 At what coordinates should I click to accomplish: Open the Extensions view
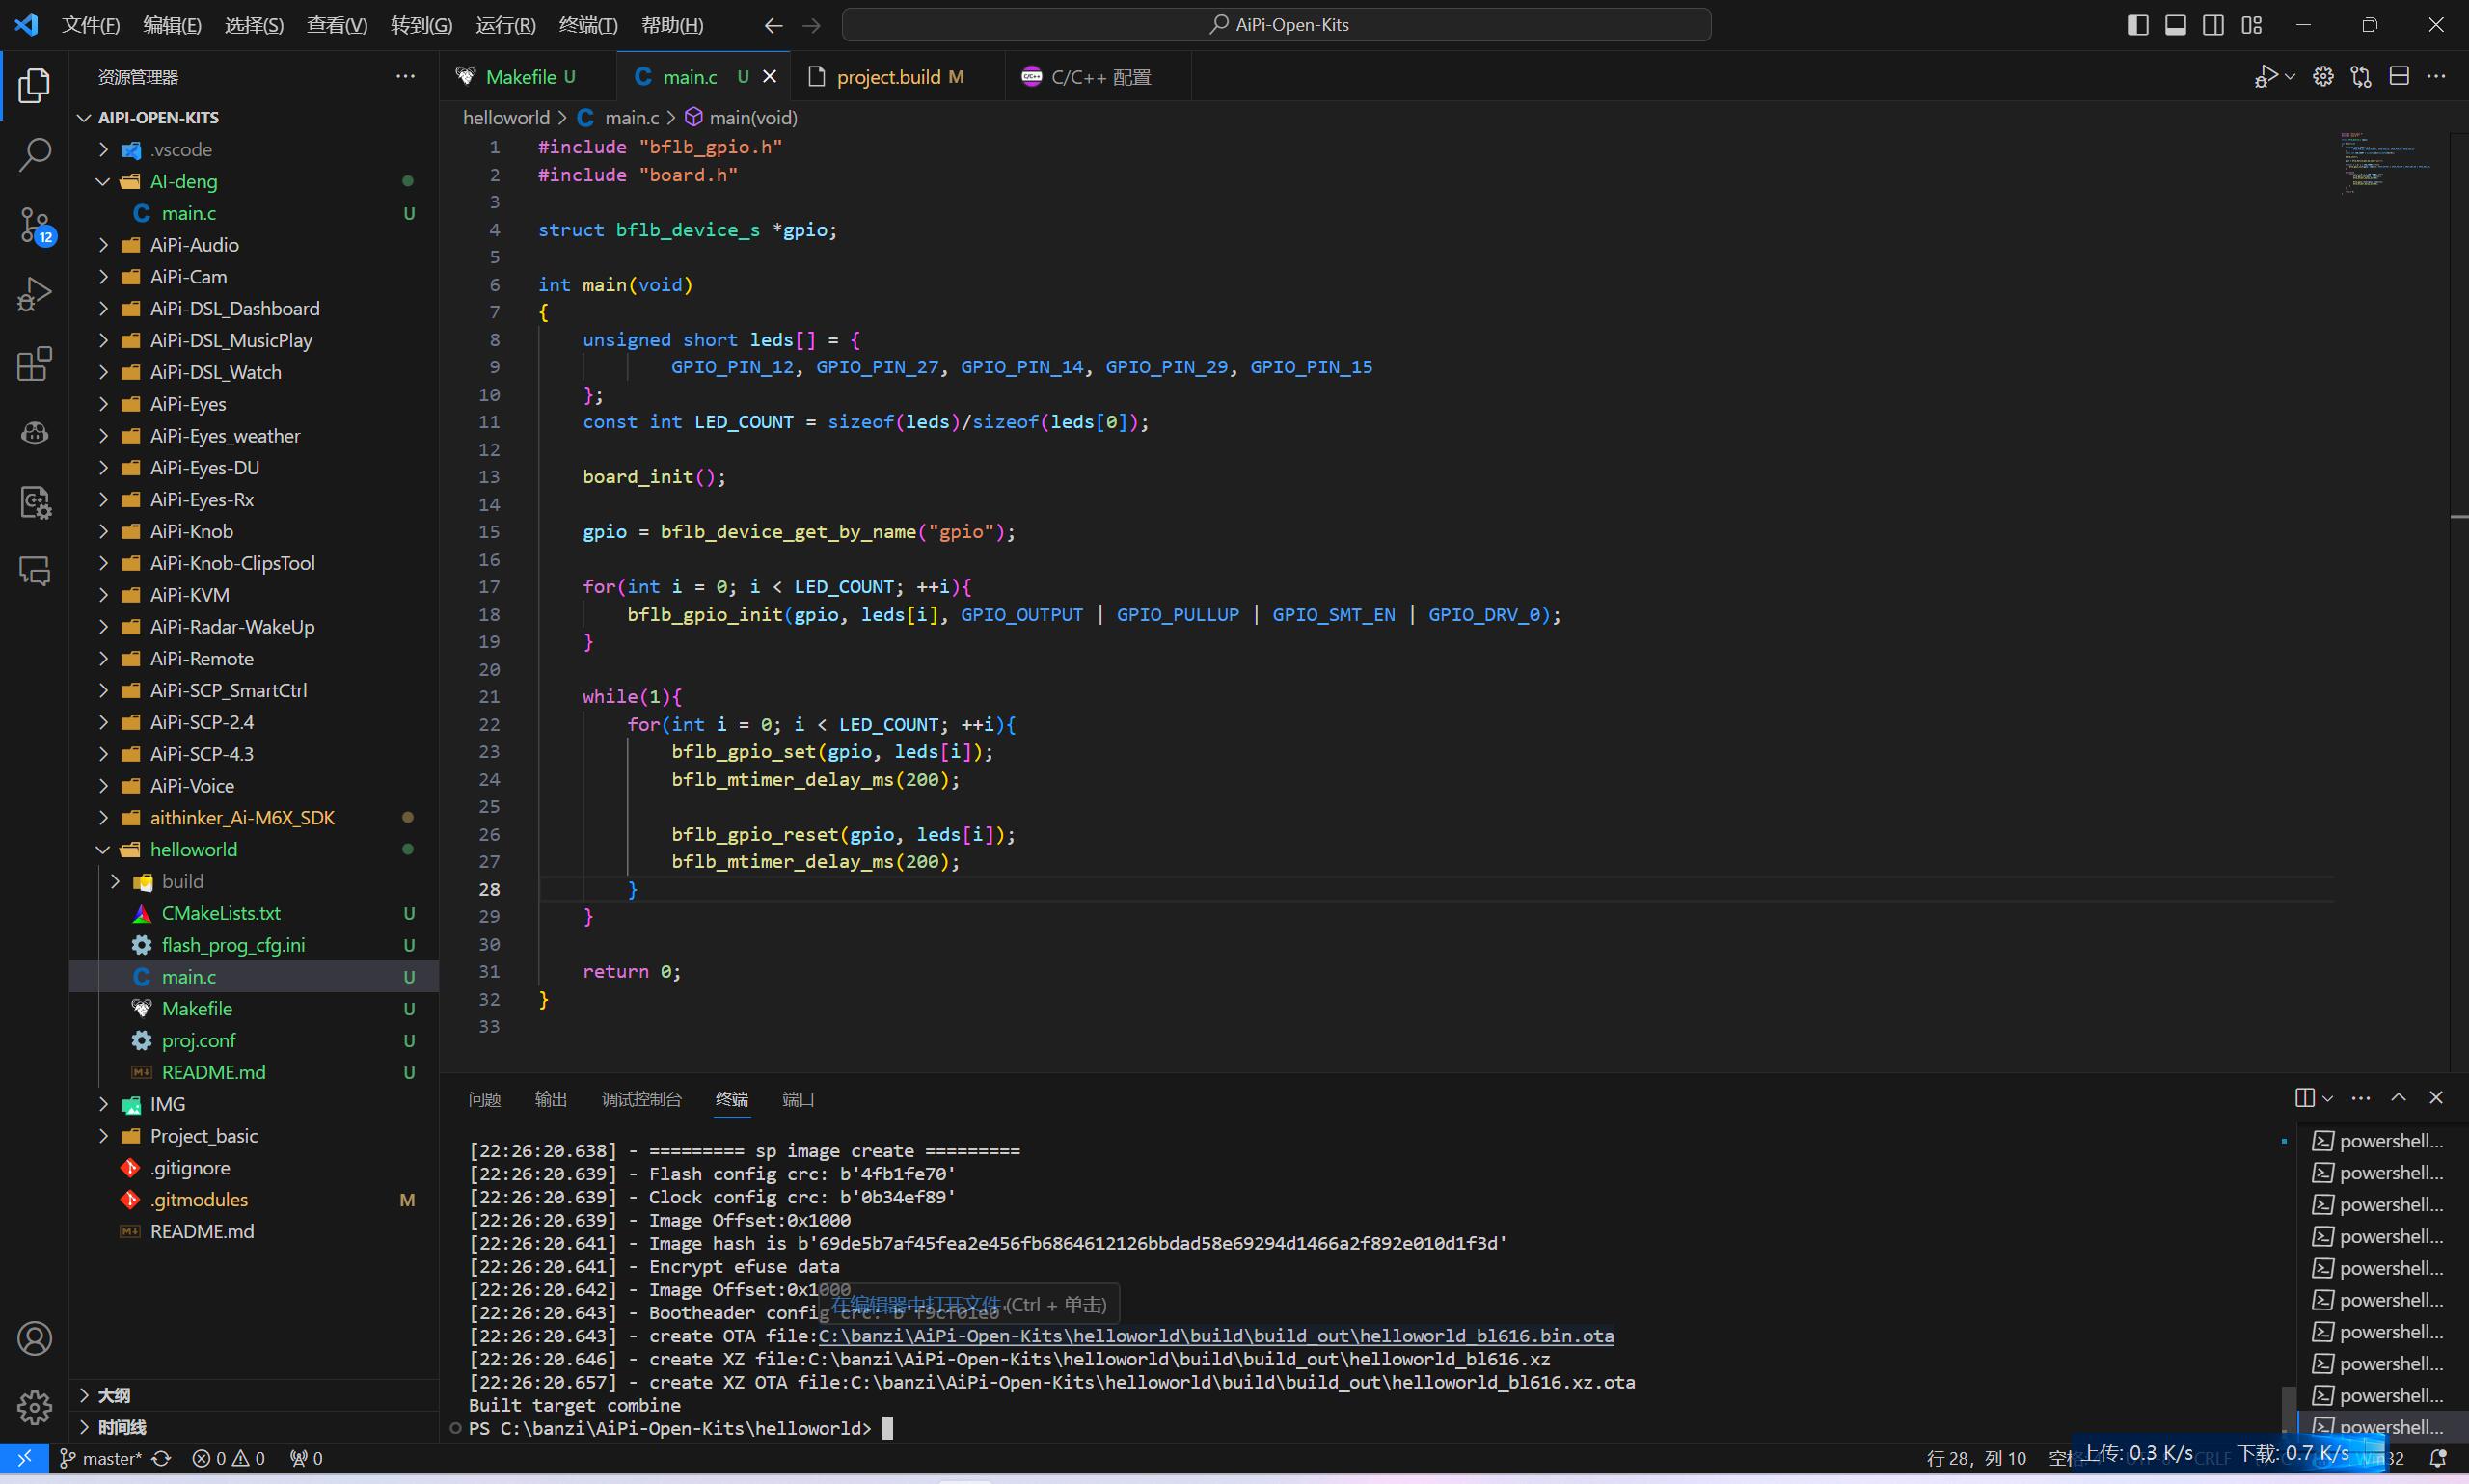tap(34, 364)
